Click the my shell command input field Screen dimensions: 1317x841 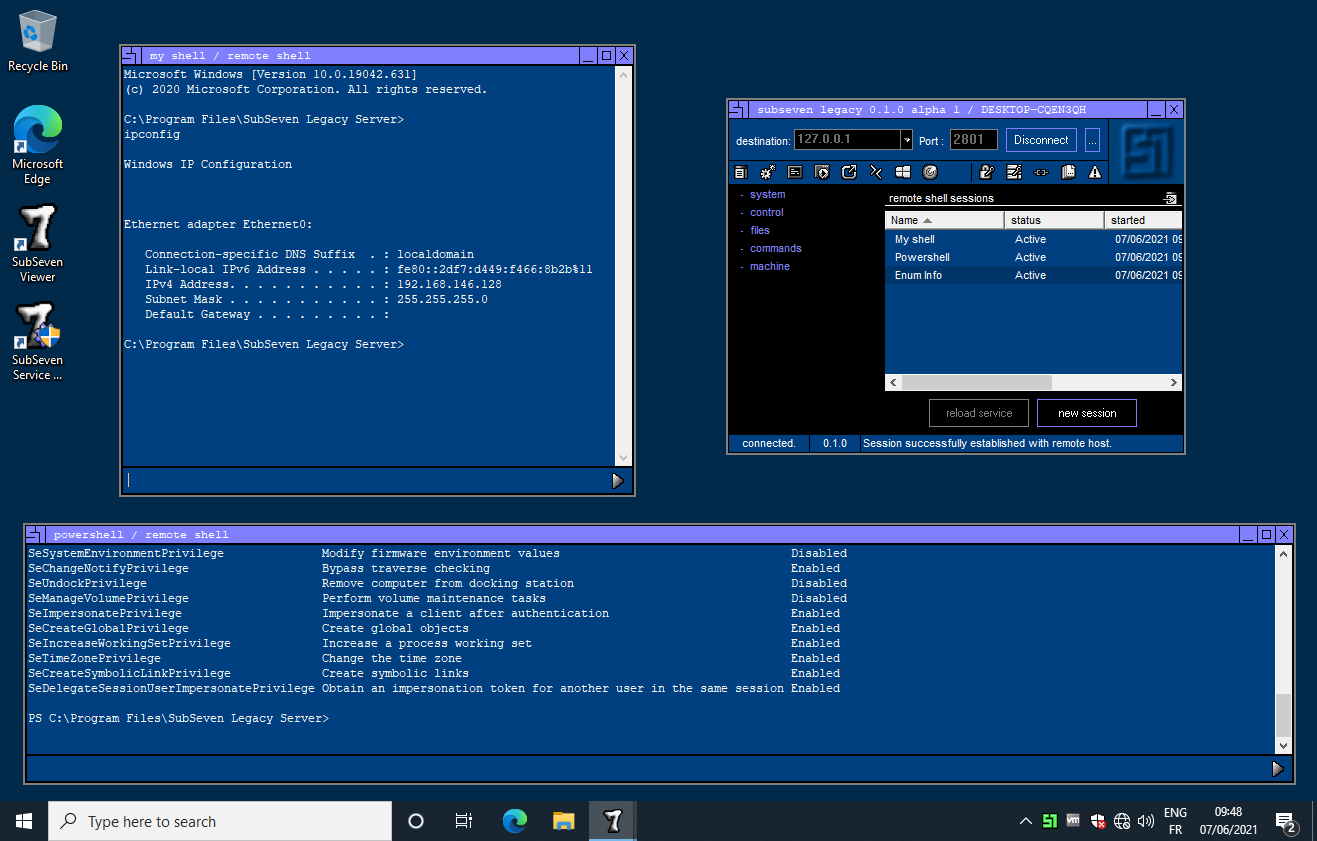[x=365, y=481]
